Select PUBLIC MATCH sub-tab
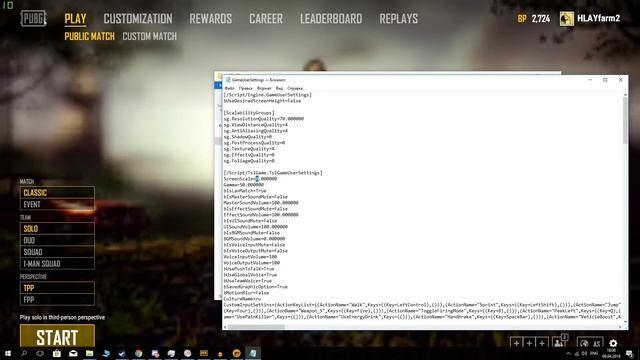Screen dimensions: 640x360 click(x=89, y=36)
